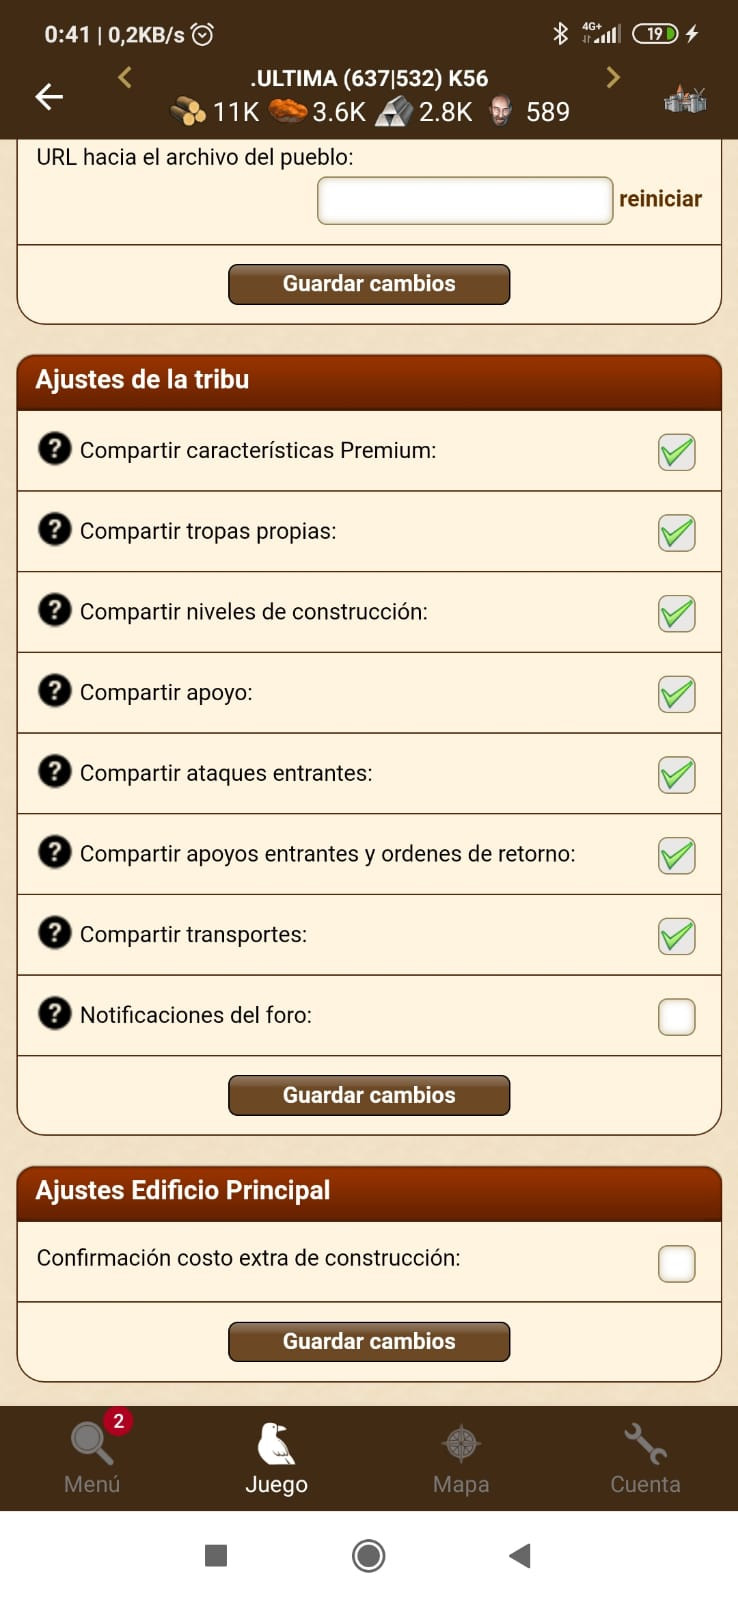Tap the population villager head icon
The height and width of the screenshot is (1600, 738).
pyautogui.click(x=501, y=111)
